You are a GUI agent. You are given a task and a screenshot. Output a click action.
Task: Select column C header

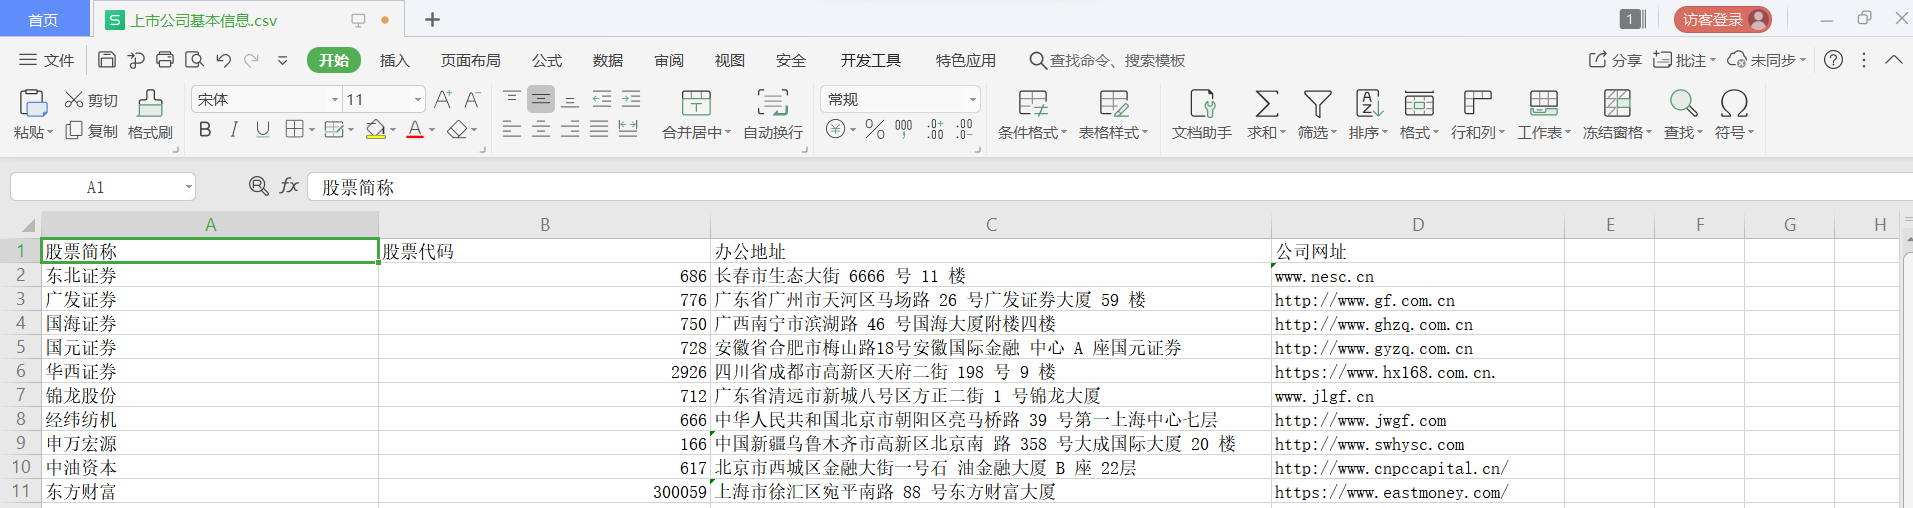click(x=991, y=225)
